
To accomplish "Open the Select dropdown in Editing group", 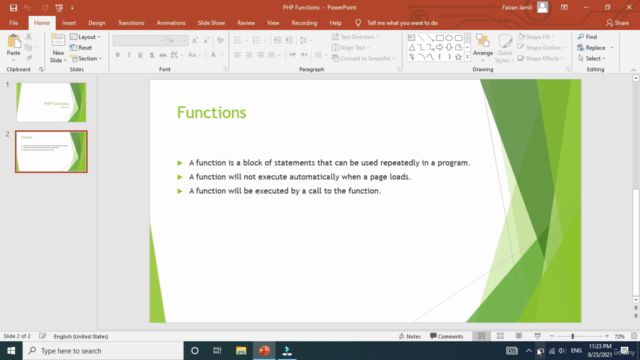I will click(592, 58).
